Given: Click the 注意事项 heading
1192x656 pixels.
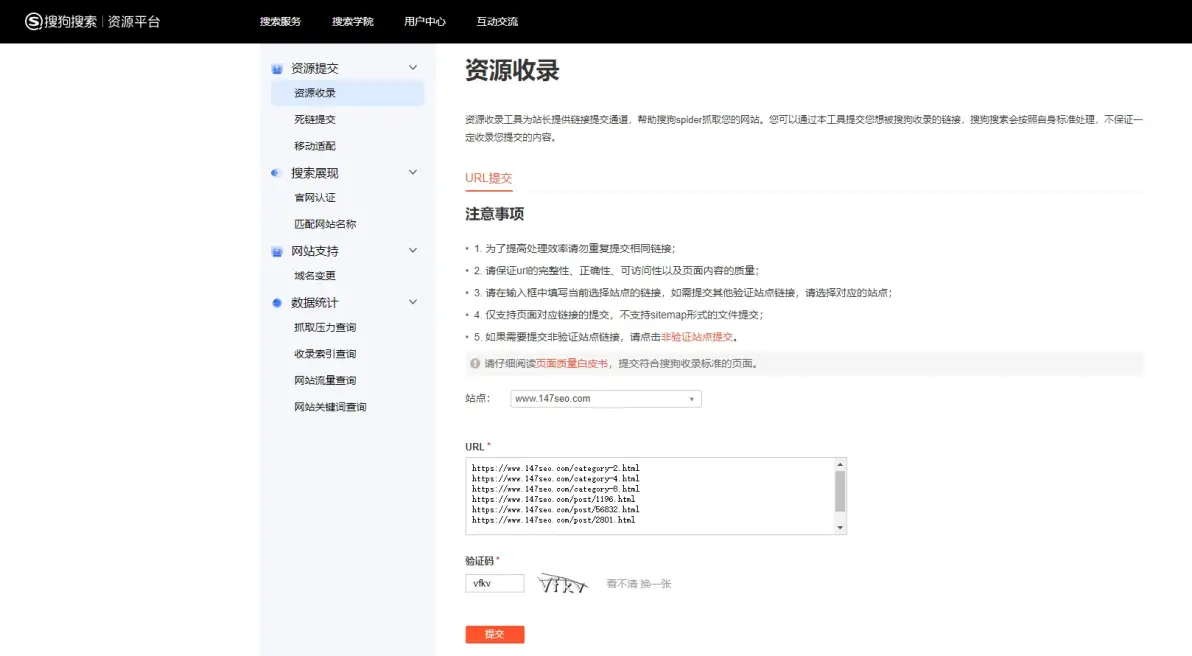Looking at the screenshot, I should (x=495, y=214).
